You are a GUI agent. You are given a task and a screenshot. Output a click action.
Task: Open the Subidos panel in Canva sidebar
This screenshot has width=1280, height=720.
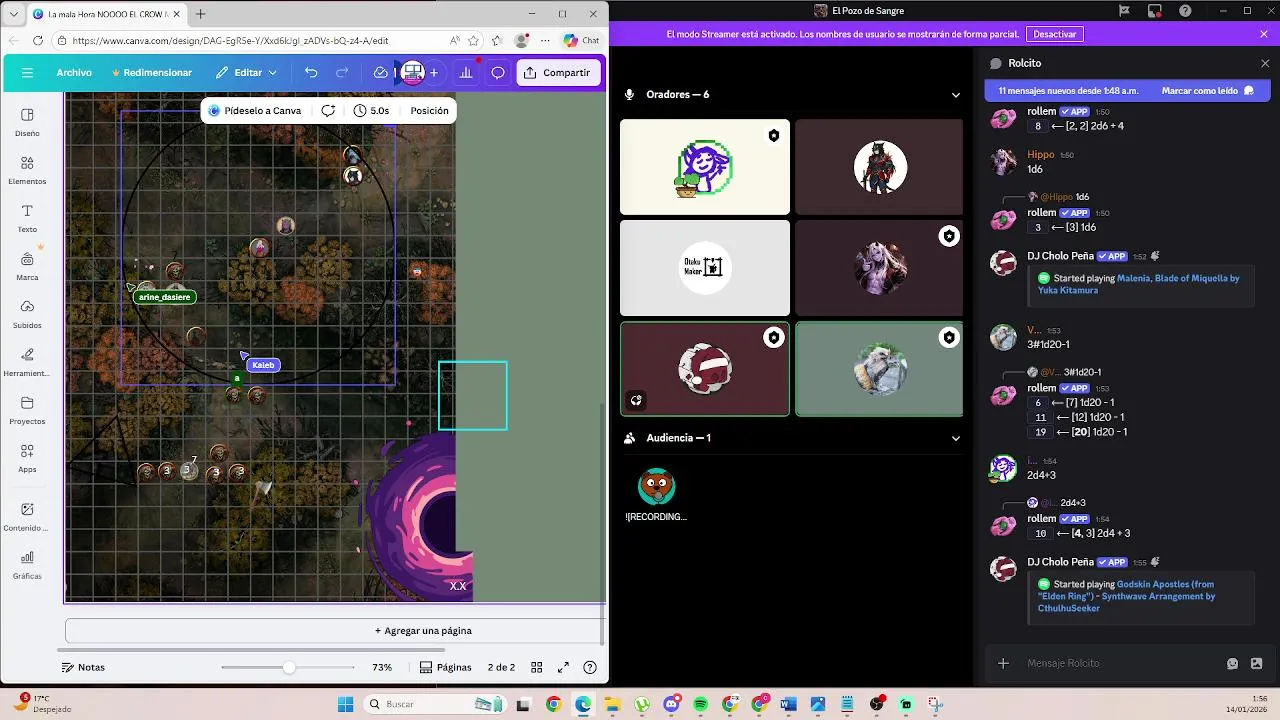(27, 314)
